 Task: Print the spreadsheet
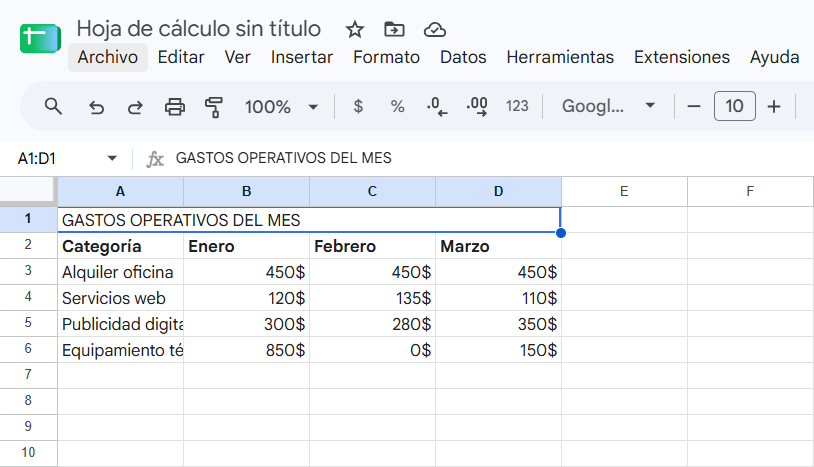coord(174,107)
